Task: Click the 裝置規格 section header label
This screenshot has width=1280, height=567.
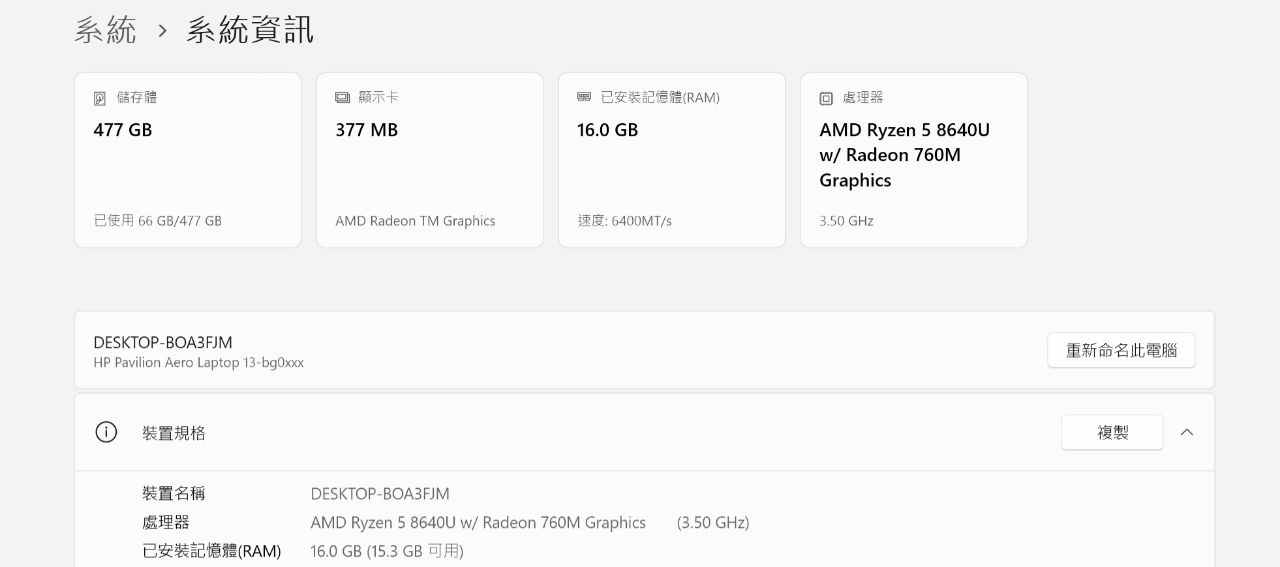Action: 174,433
